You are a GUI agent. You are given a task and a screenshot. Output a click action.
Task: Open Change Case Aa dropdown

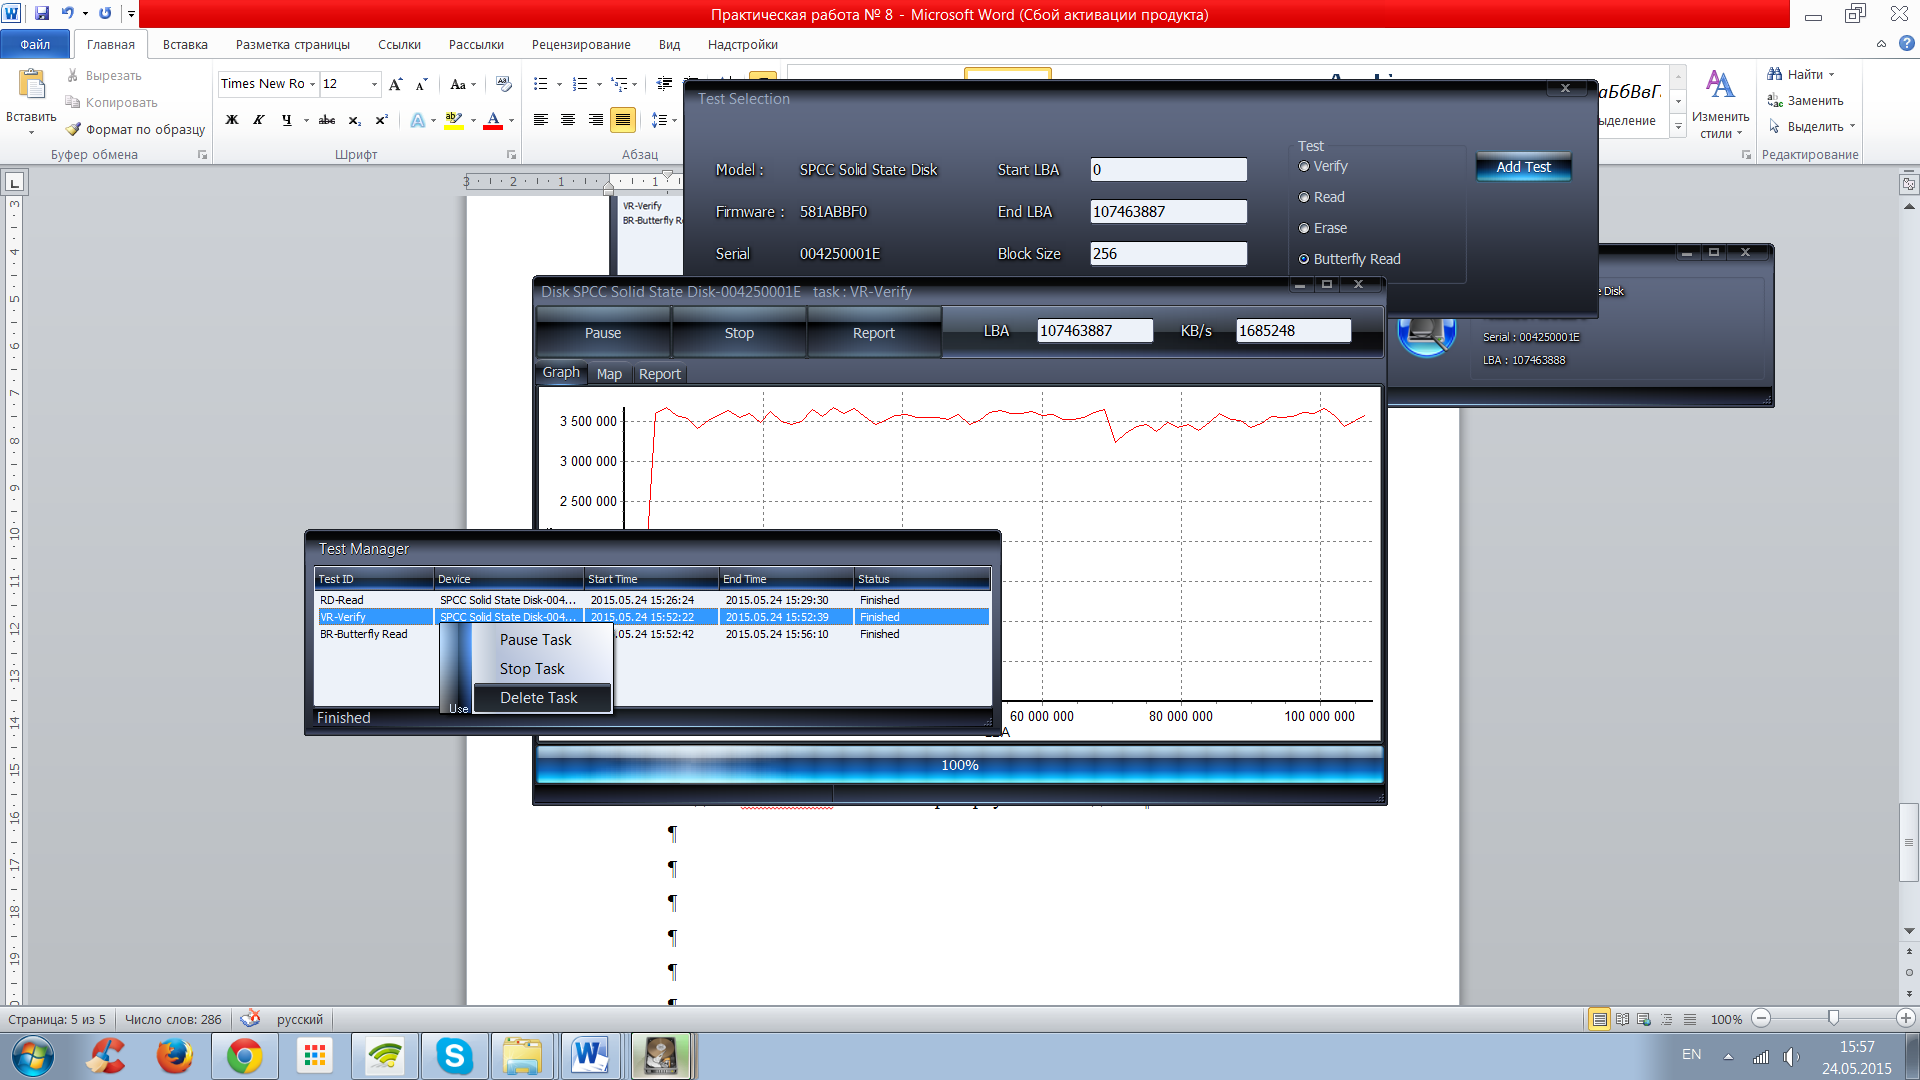(463, 84)
